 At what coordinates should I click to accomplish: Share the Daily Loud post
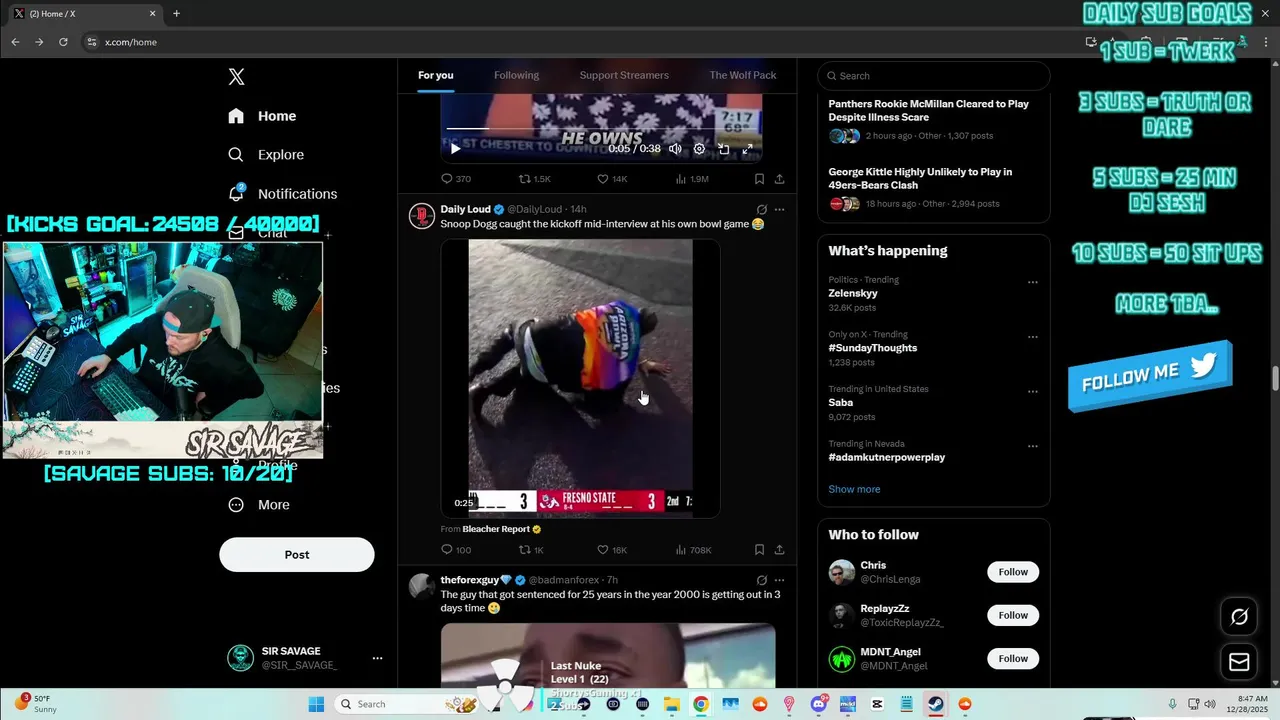pyautogui.click(x=779, y=550)
